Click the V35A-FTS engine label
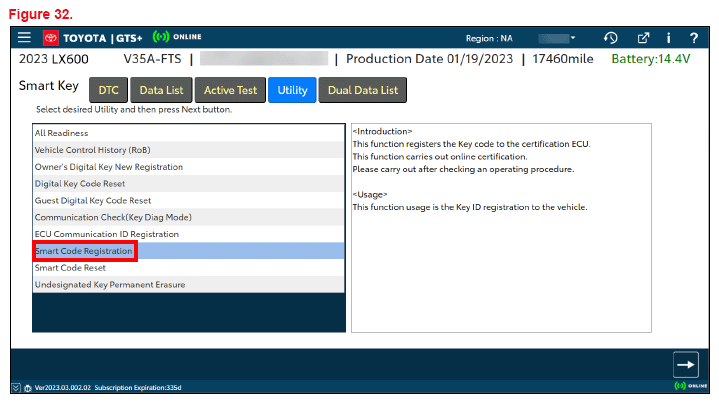The height and width of the screenshot is (403, 719). tap(152, 59)
